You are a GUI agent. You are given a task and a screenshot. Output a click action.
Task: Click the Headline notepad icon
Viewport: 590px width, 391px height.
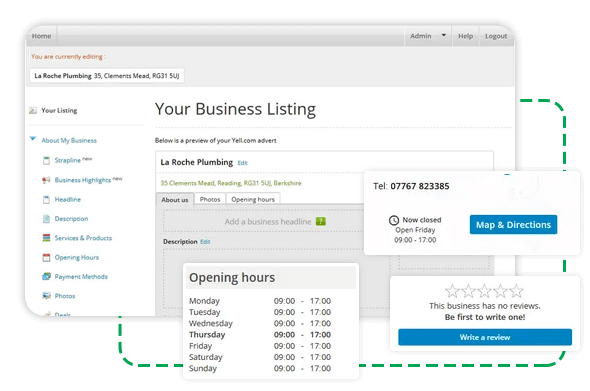point(46,199)
